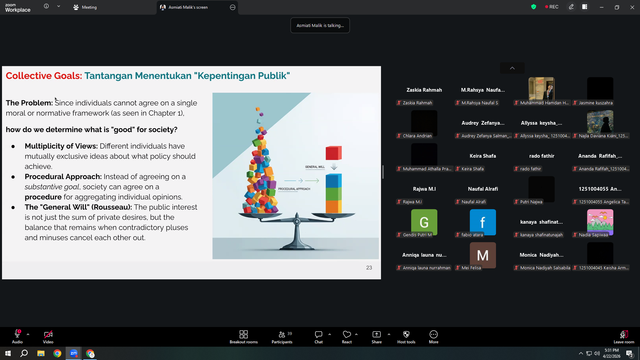Expand share options arrow beside Share

(389, 334)
